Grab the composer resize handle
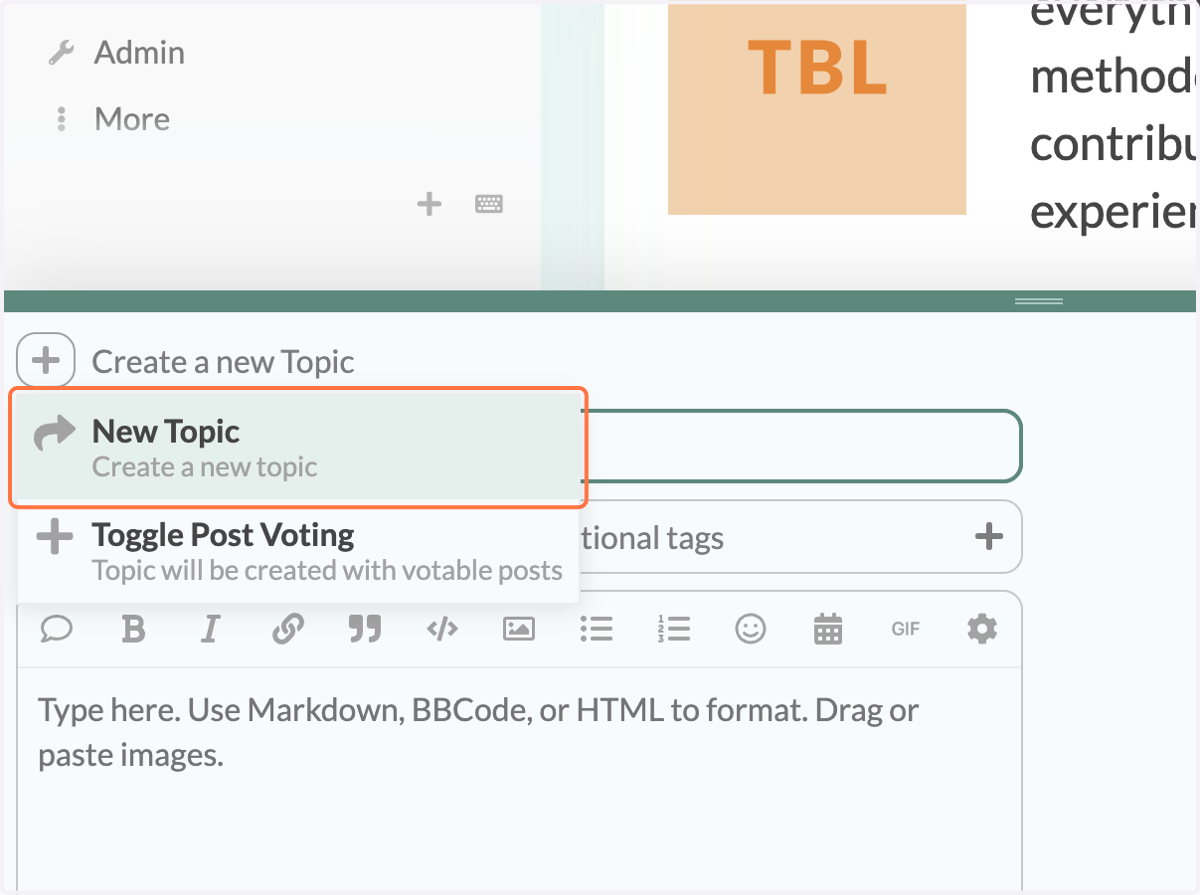 pyautogui.click(x=1039, y=301)
